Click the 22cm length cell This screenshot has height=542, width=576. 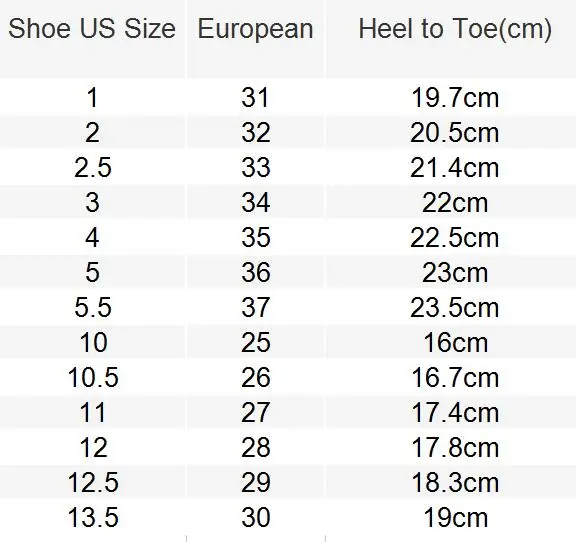(455, 202)
